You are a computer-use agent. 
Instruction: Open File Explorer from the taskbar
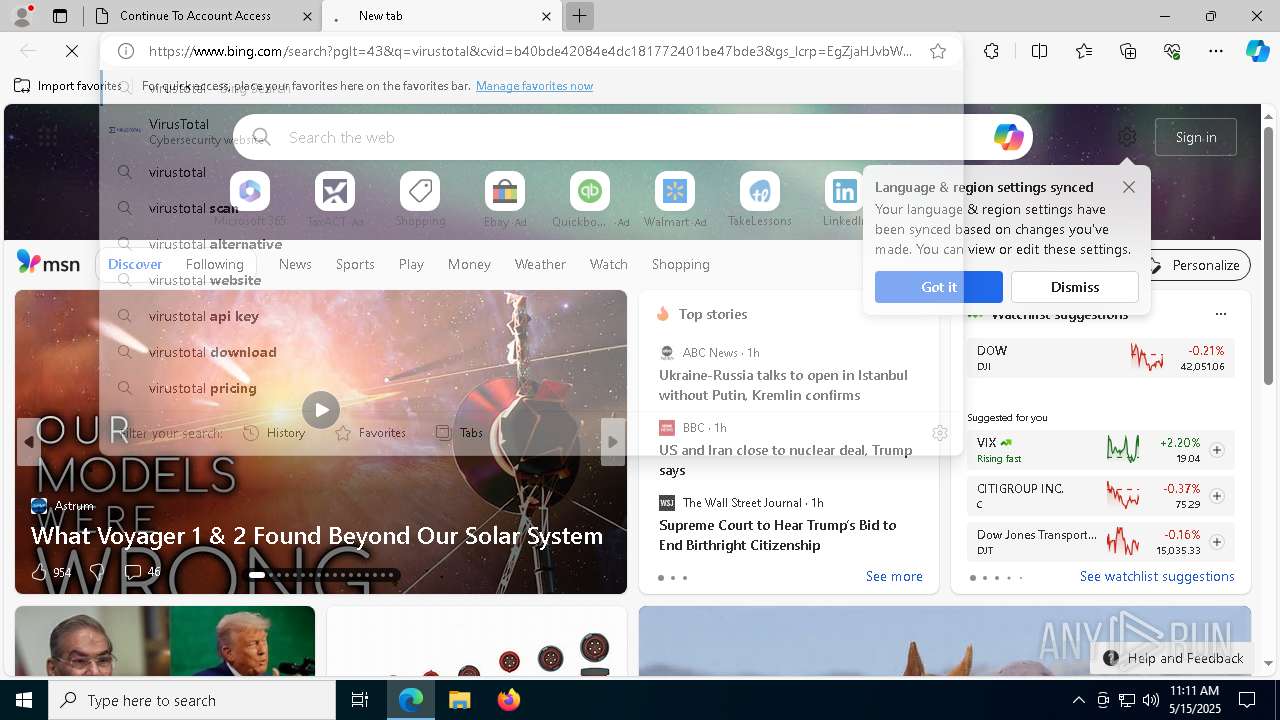click(x=459, y=700)
